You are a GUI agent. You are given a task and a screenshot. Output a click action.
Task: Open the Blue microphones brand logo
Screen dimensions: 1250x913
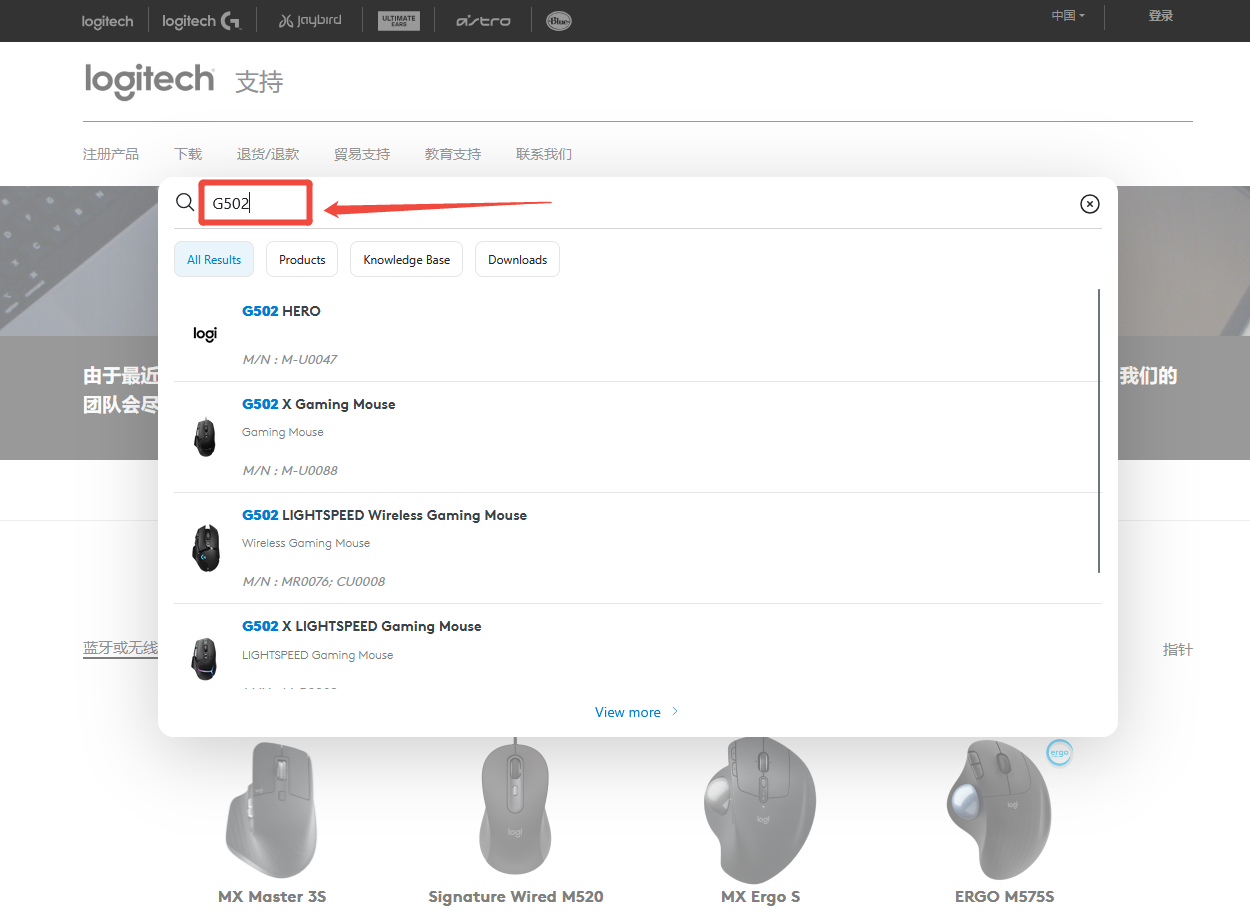[x=559, y=21]
